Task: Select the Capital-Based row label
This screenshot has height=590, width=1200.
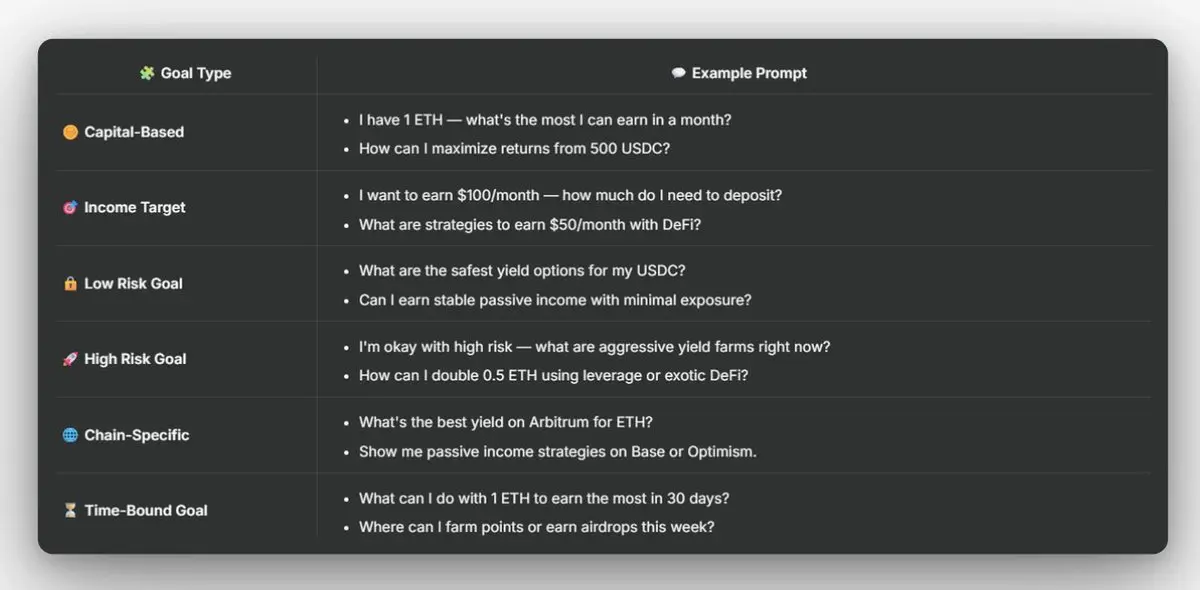Action: point(134,132)
